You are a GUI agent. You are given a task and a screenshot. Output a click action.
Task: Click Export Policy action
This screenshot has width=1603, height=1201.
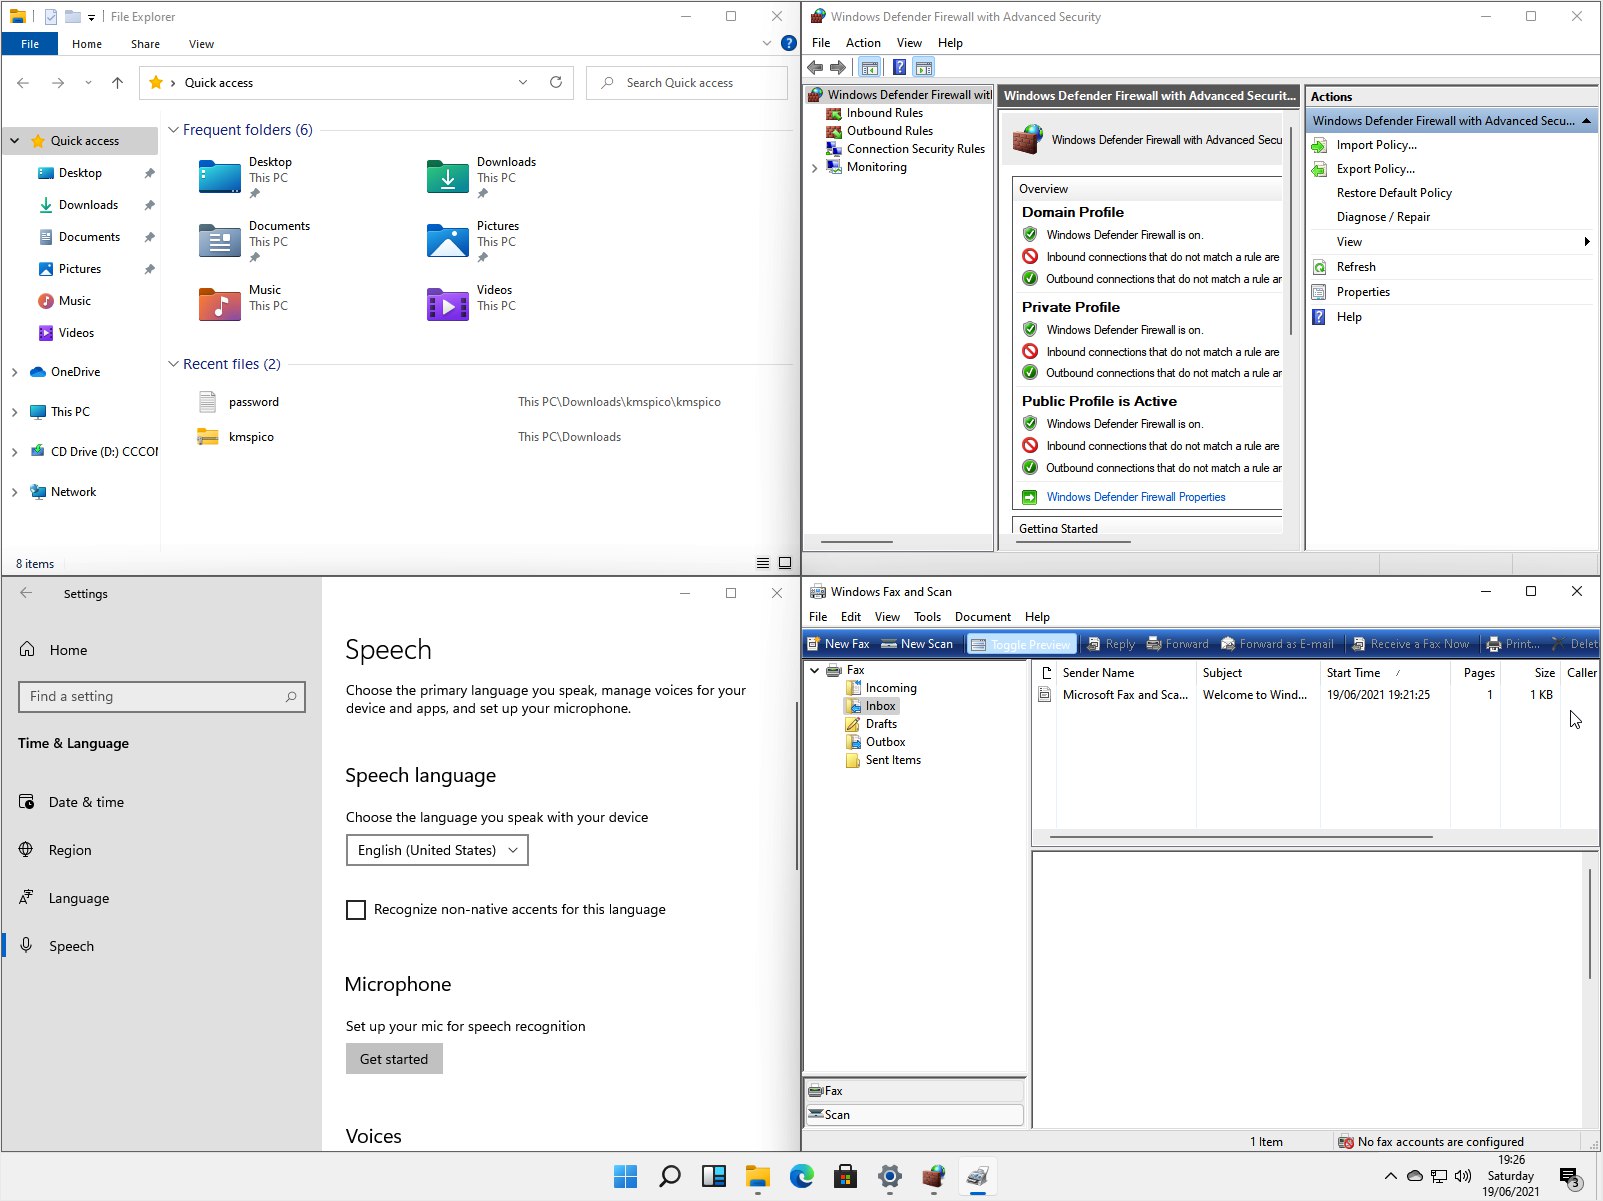tap(1375, 169)
